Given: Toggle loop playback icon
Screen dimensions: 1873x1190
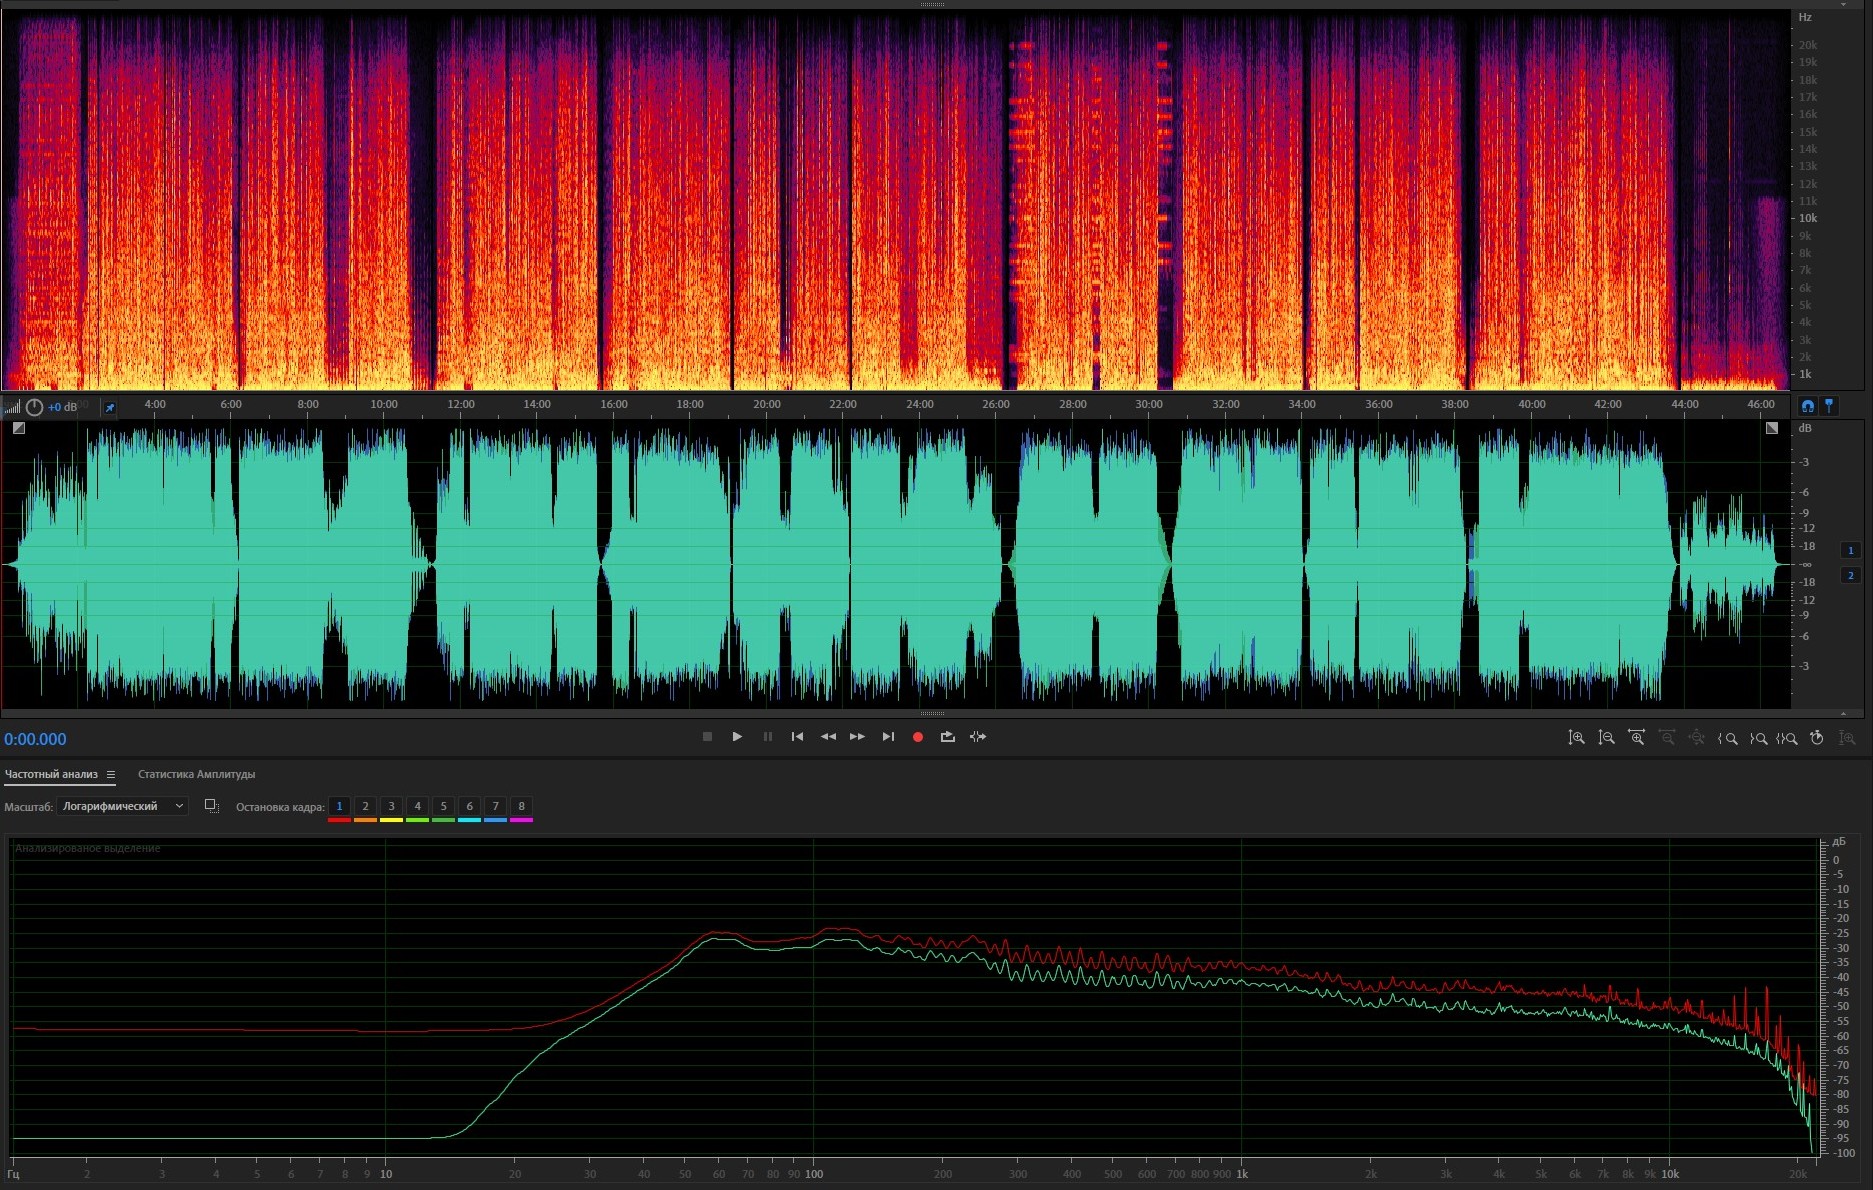Looking at the screenshot, I should (x=947, y=737).
